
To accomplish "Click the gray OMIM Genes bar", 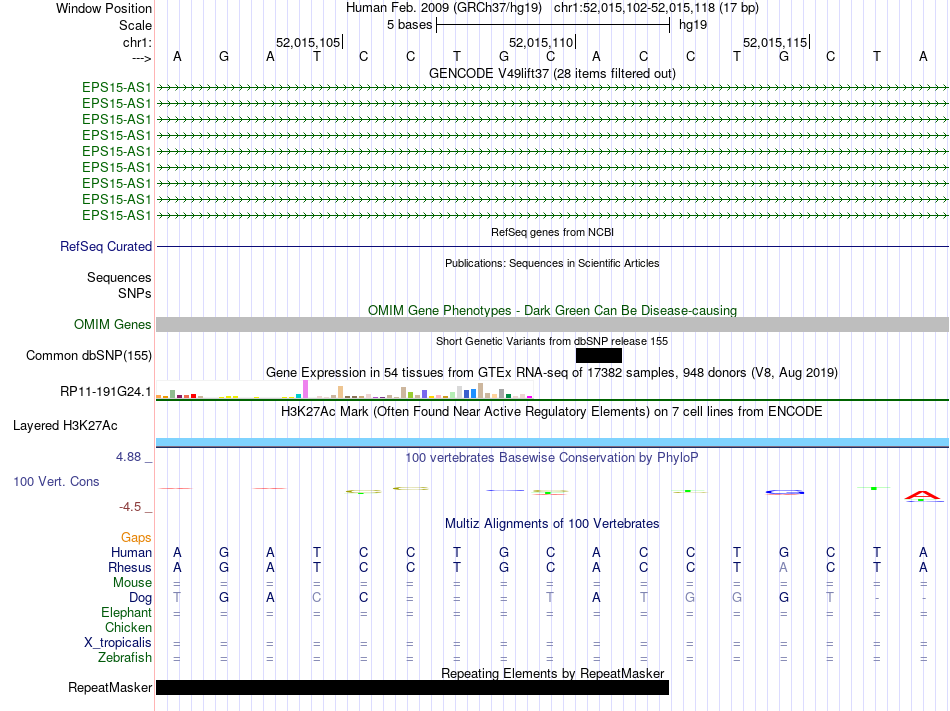I will pos(552,325).
